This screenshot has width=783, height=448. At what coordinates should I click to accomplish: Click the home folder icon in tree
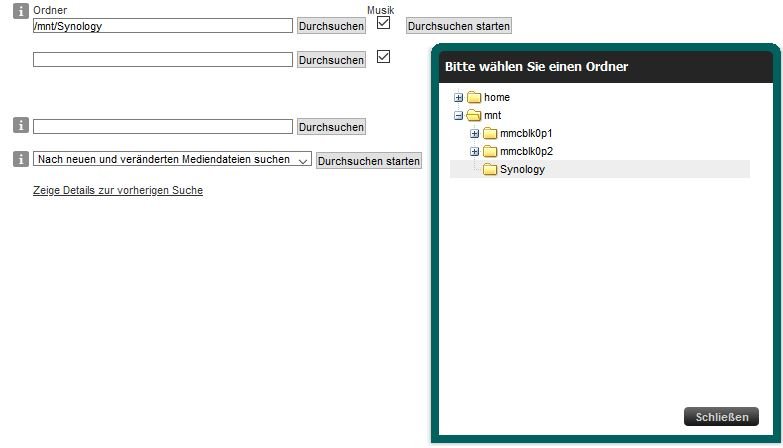(474, 98)
